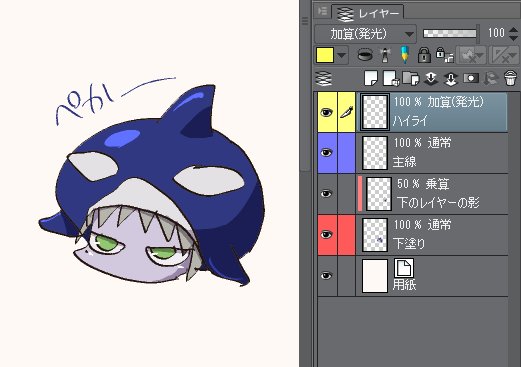Set as reference layer lighthouse icon

click(385, 55)
